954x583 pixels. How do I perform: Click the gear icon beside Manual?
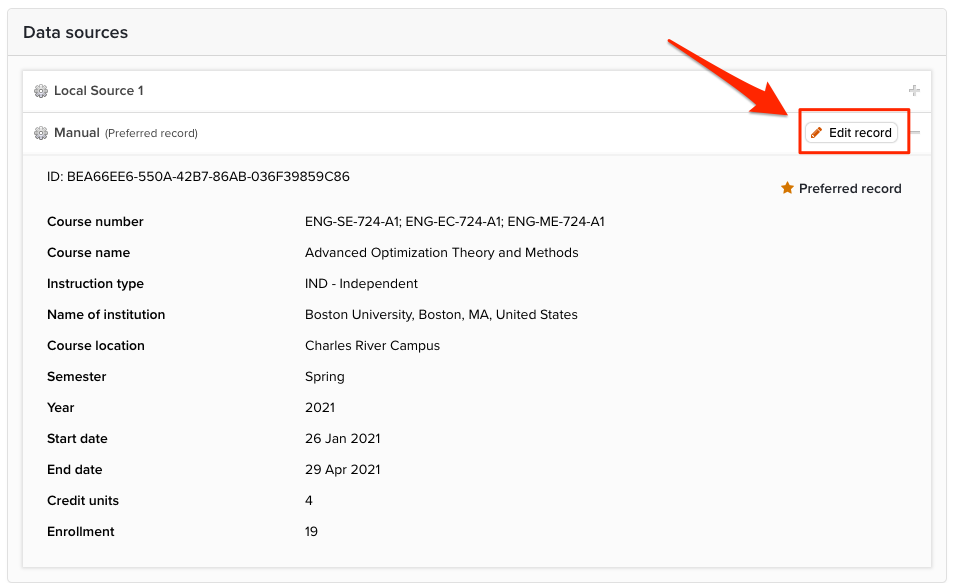pos(41,133)
